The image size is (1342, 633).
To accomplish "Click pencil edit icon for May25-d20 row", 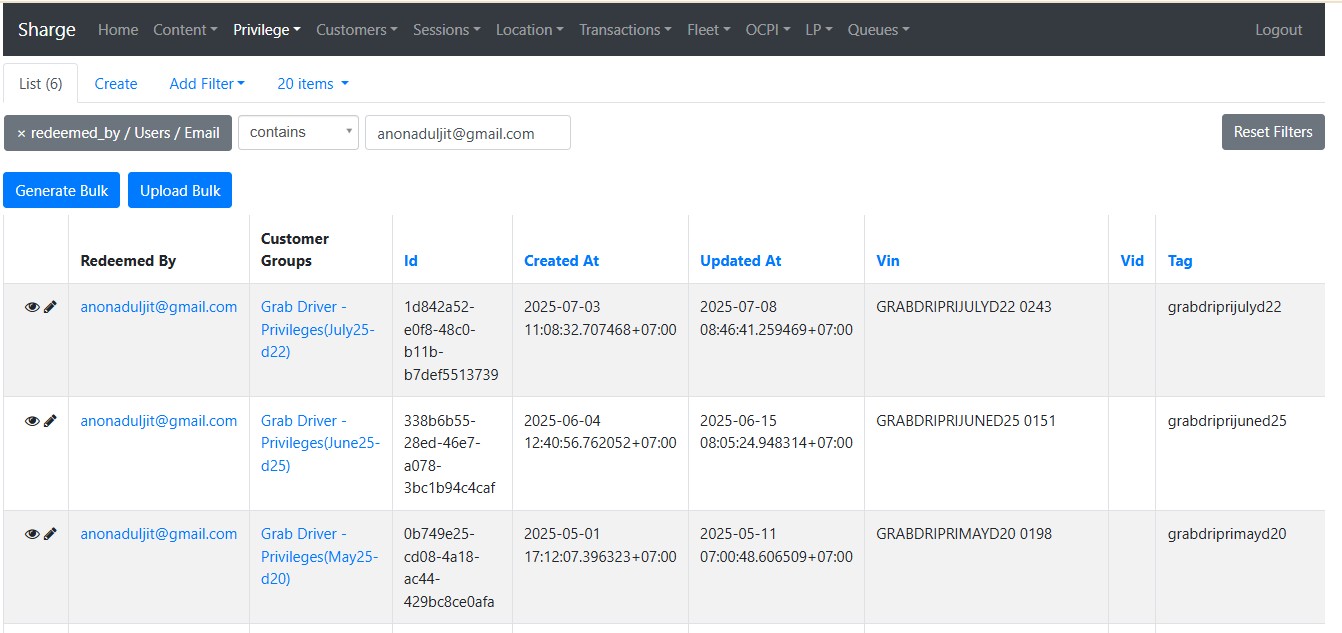I will pos(50,534).
